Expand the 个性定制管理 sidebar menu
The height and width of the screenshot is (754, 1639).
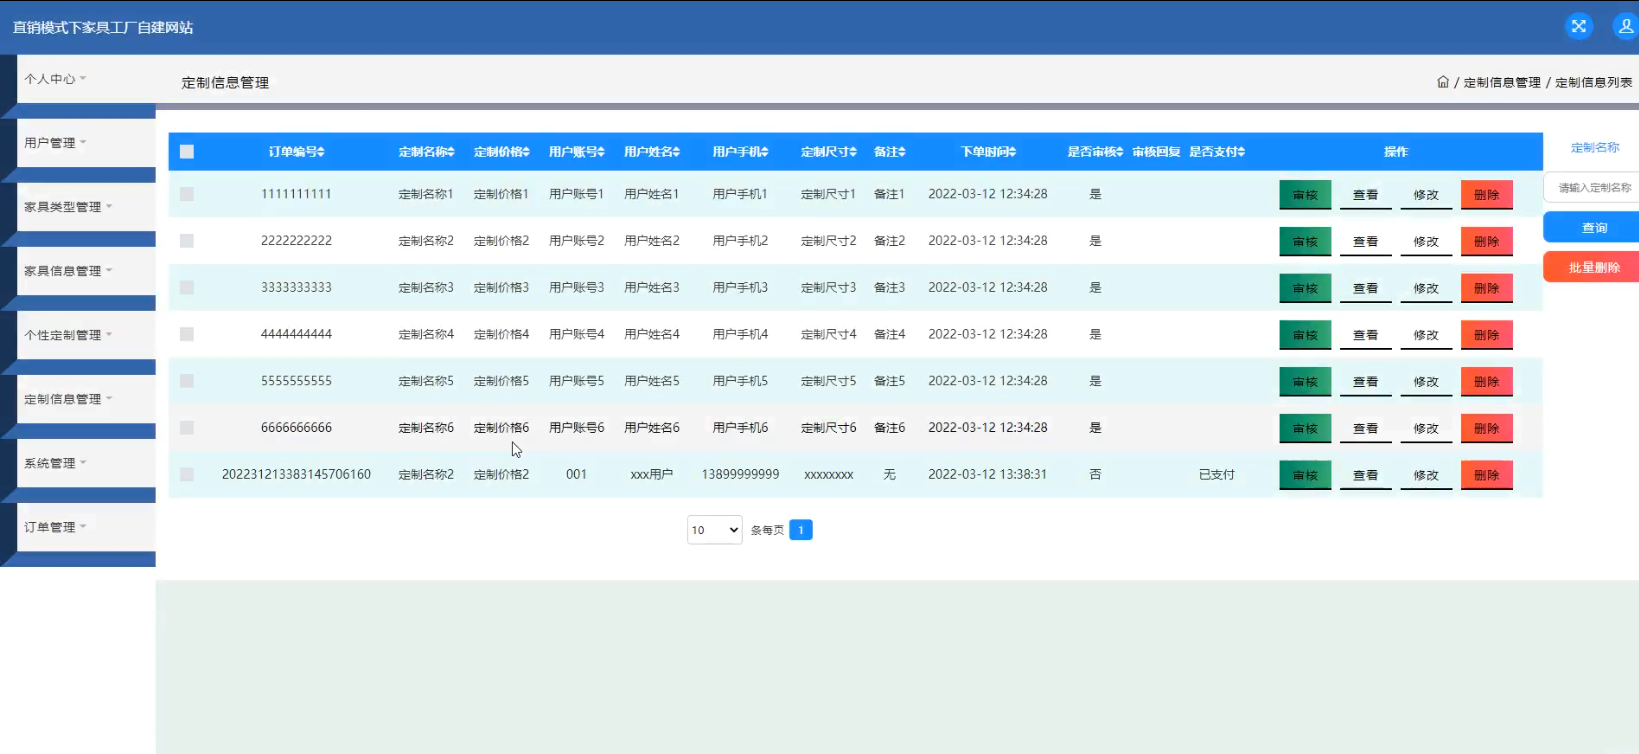point(86,335)
